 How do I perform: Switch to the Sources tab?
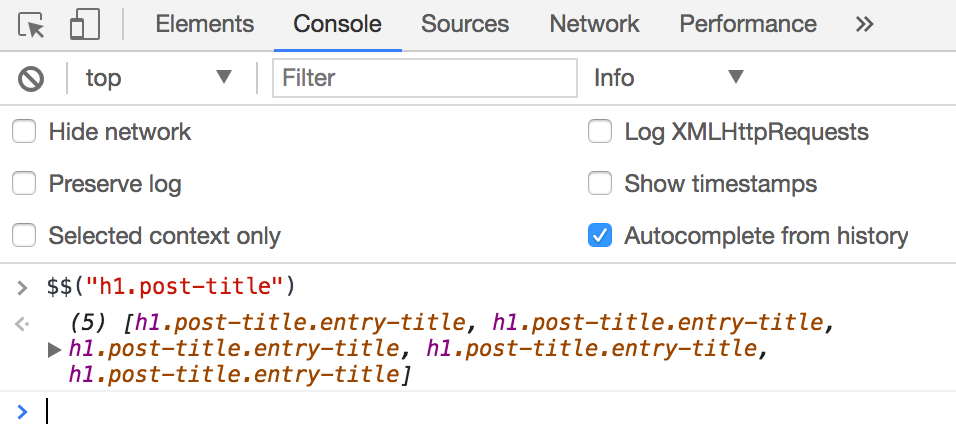(x=465, y=24)
